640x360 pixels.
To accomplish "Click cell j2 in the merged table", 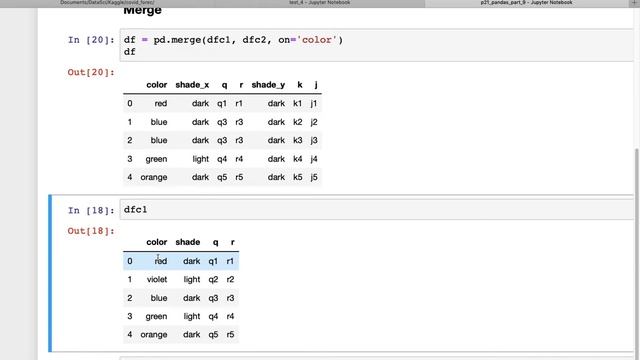I will click(314, 122).
